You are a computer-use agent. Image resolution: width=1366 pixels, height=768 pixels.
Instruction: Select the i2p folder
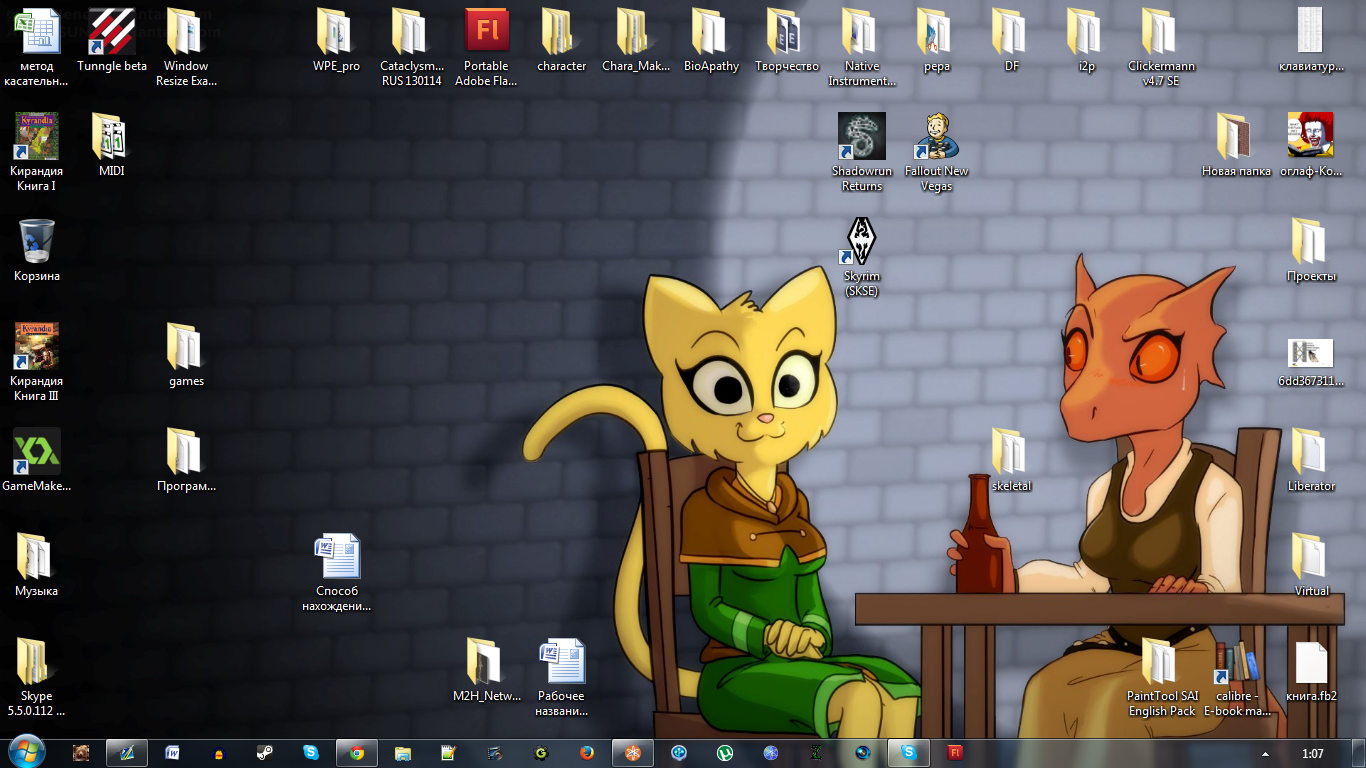pyautogui.click(x=1087, y=40)
